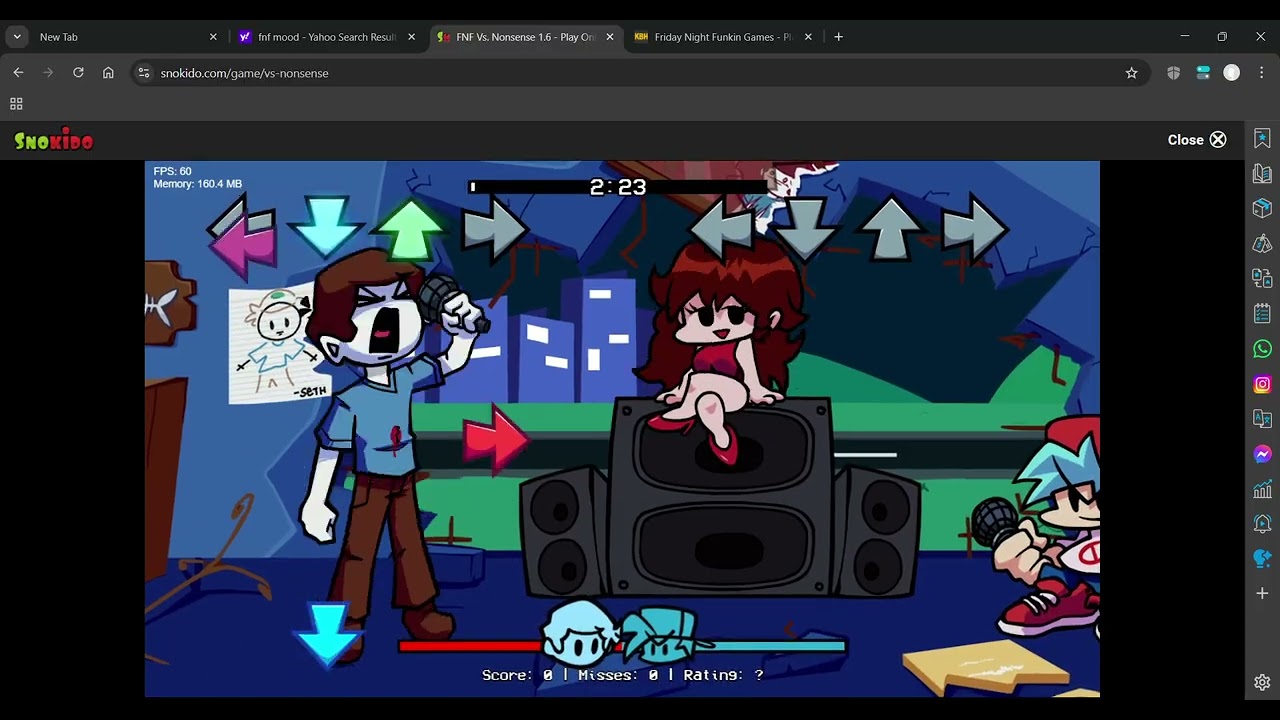
Task: Open the bar chart stats sidebar icon
Action: pos(1262,489)
